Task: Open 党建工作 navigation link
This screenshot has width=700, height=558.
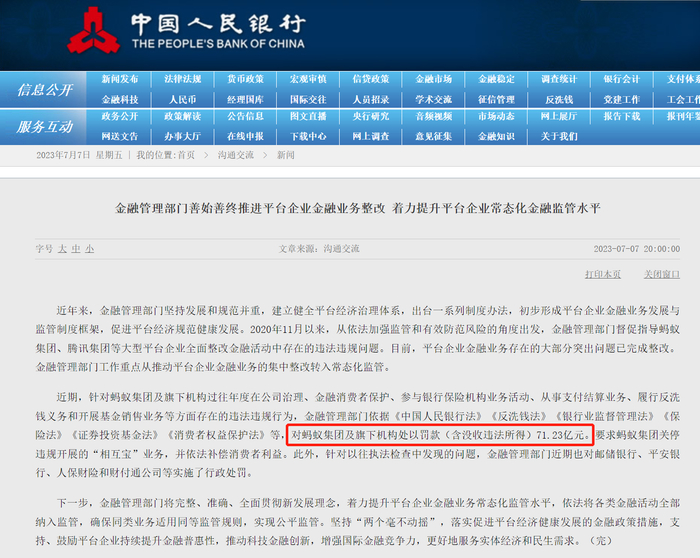Action: click(x=622, y=100)
